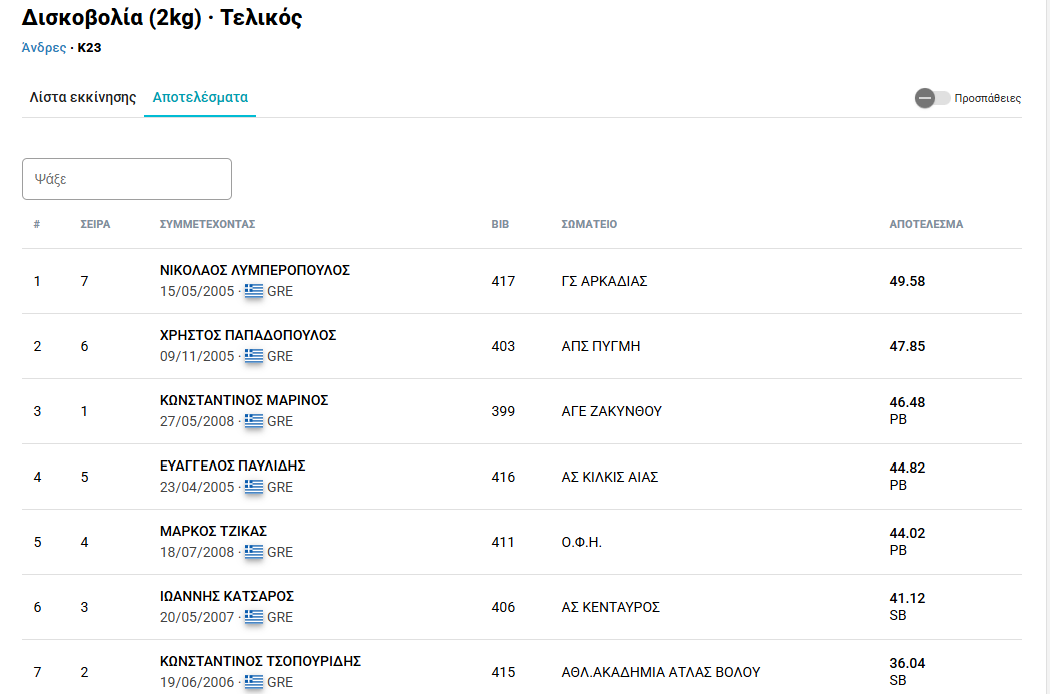Screen dimensions: 1050x694
Task: Click bib number 416
Action: (503, 477)
